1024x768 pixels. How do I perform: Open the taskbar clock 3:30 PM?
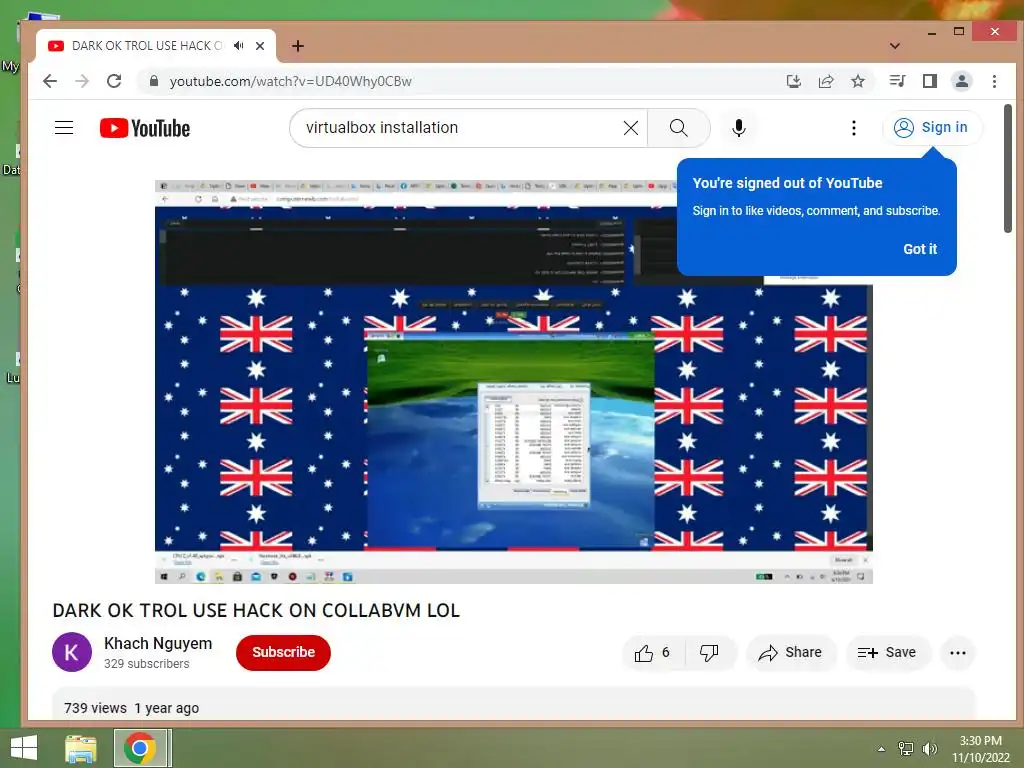click(980, 748)
